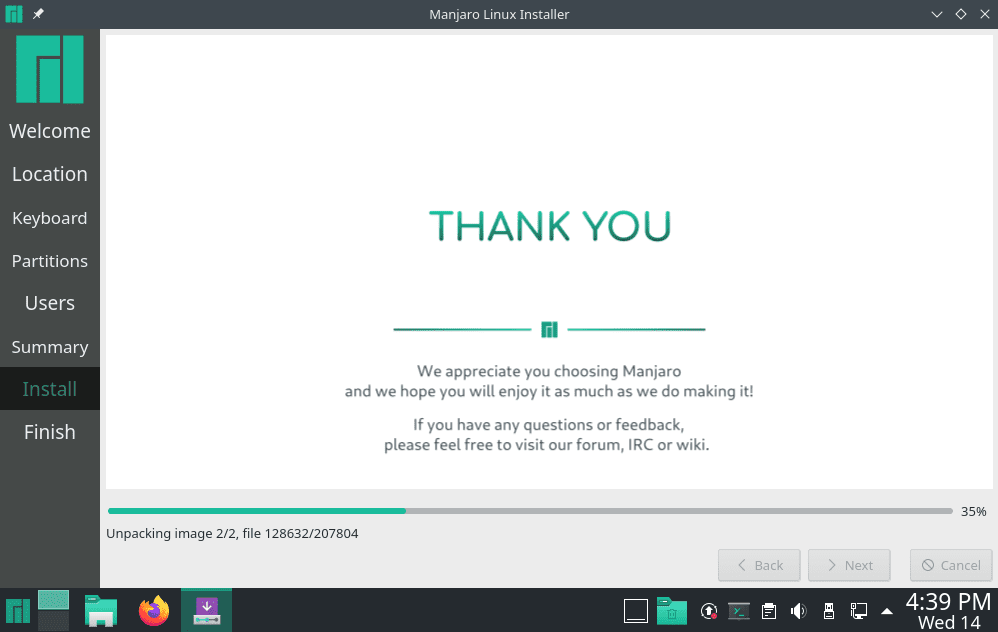998x632 pixels.
Task: Click the update notifier icon in system tray
Action: pyautogui.click(x=709, y=610)
